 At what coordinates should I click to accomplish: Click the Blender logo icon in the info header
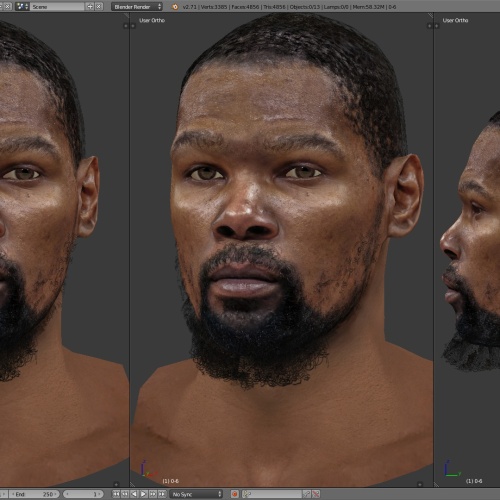[175, 7]
